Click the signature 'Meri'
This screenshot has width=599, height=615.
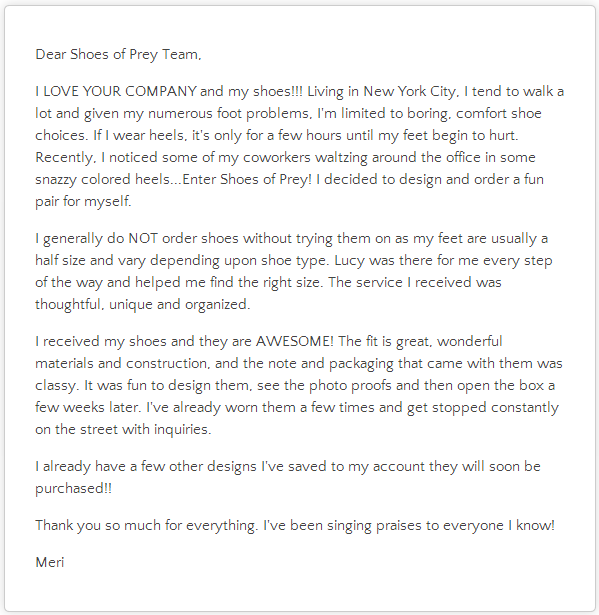point(50,562)
